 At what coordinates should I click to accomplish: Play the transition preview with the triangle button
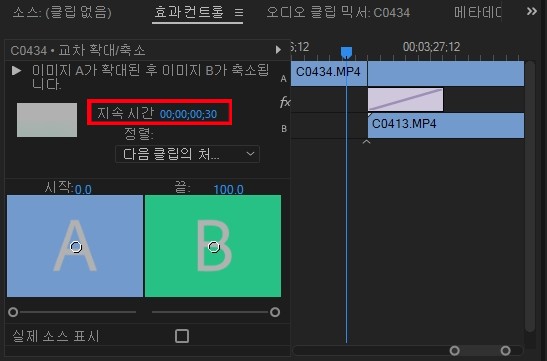16,71
